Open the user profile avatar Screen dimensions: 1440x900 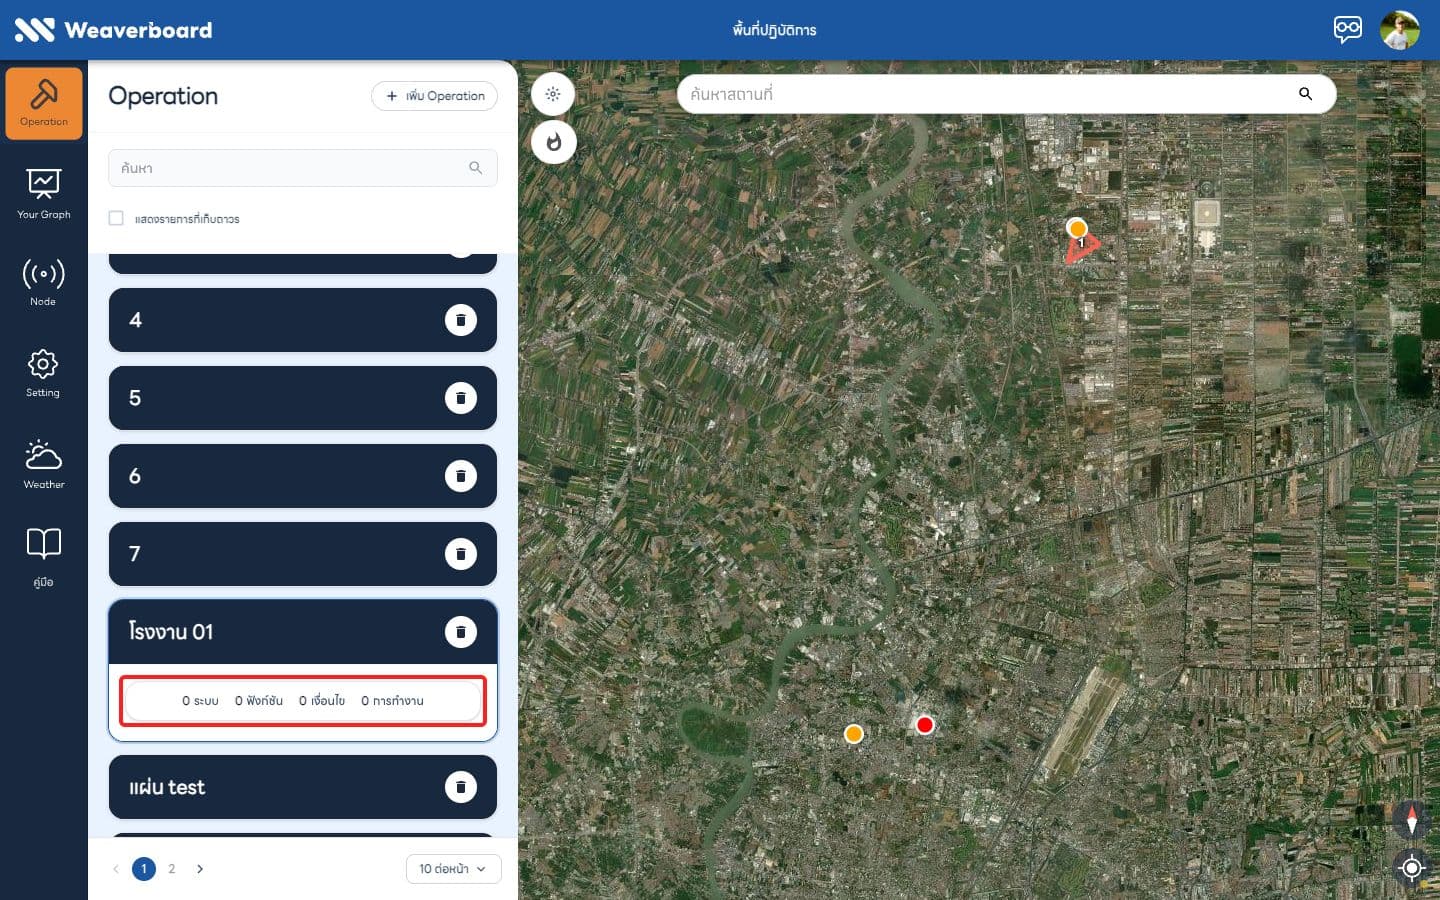click(x=1399, y=30)
